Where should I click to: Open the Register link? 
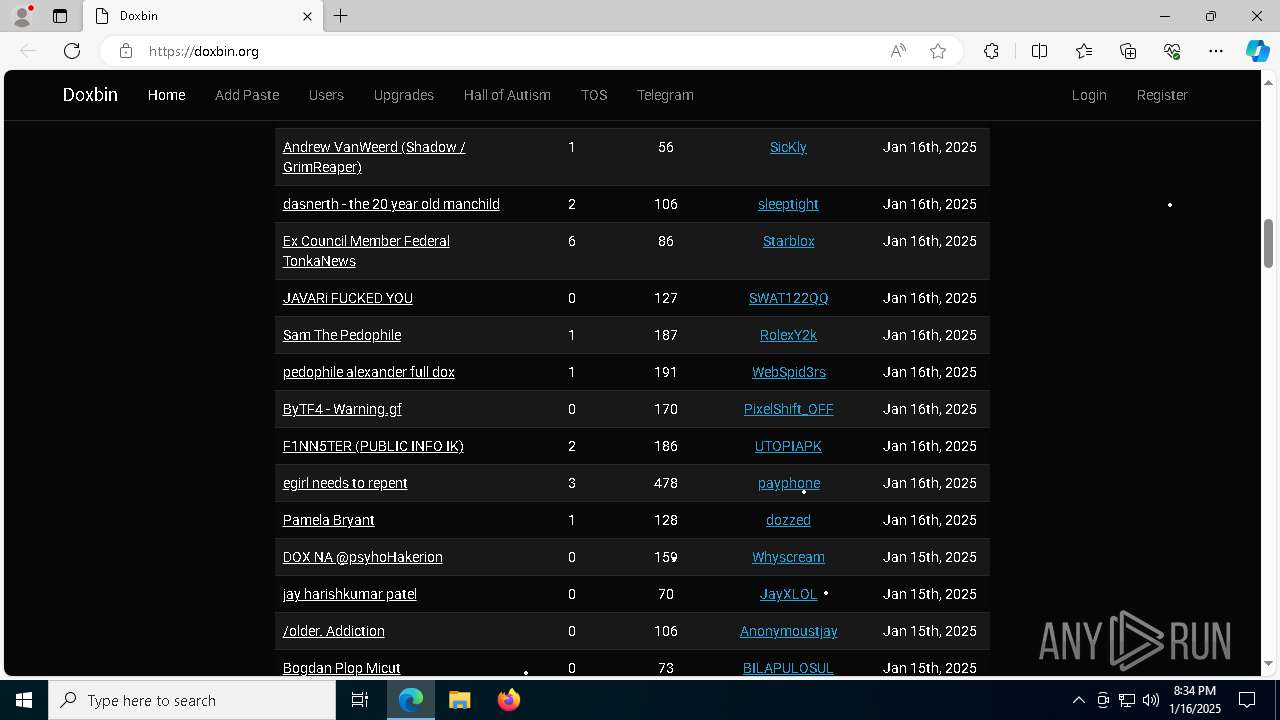point(1162,95)
